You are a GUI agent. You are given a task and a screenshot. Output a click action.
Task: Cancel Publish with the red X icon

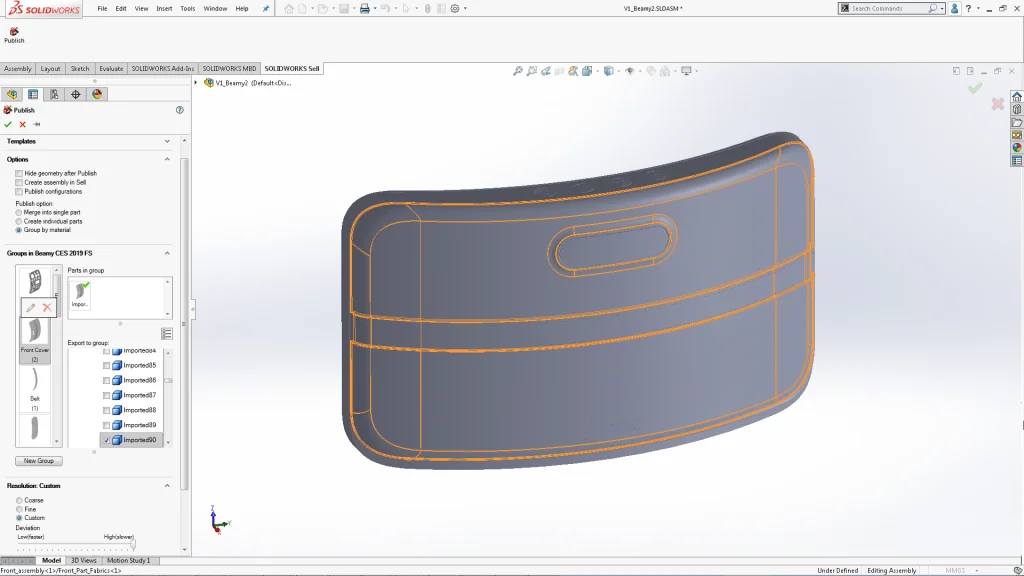[x=22, y=125]
